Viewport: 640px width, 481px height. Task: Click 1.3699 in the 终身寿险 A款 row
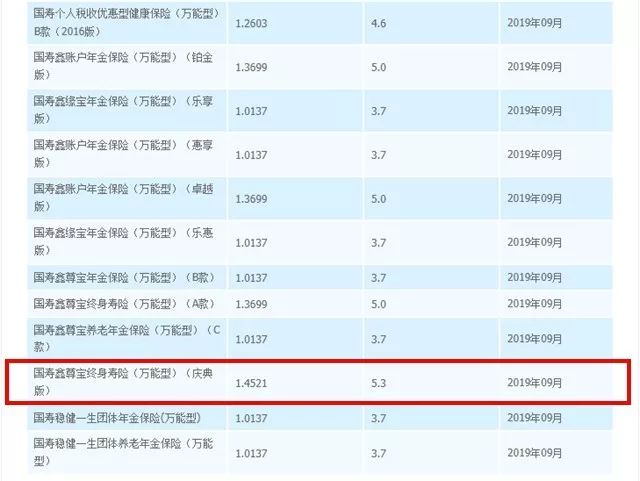[251, 304]
